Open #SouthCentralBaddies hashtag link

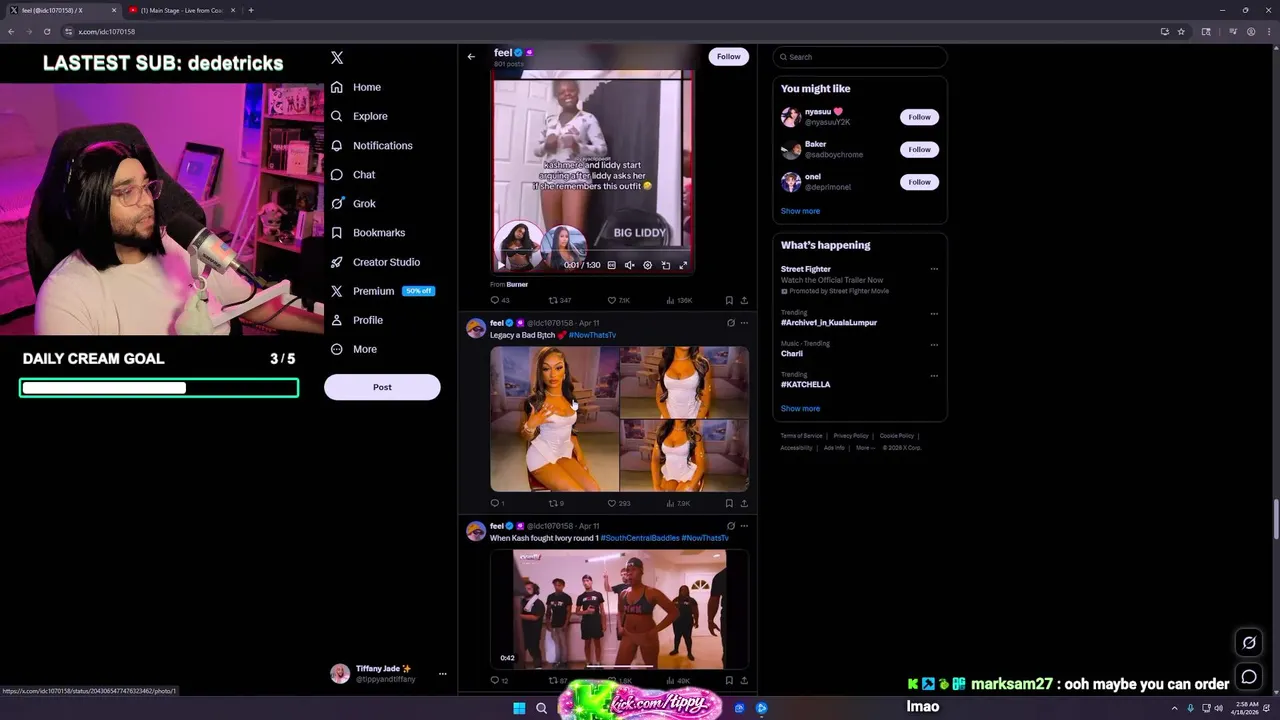pyautogui.click(x=640, y=538)
